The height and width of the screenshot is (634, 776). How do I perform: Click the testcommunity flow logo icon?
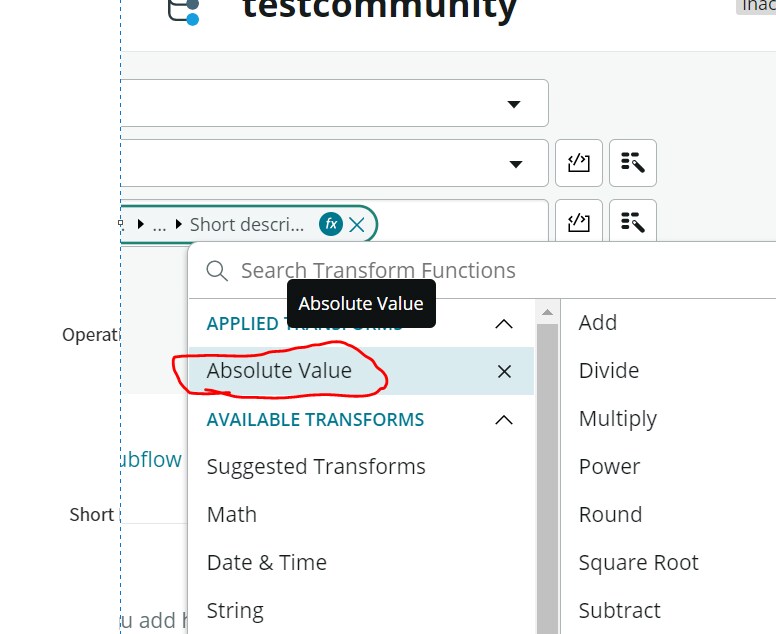tap(183, 10)
